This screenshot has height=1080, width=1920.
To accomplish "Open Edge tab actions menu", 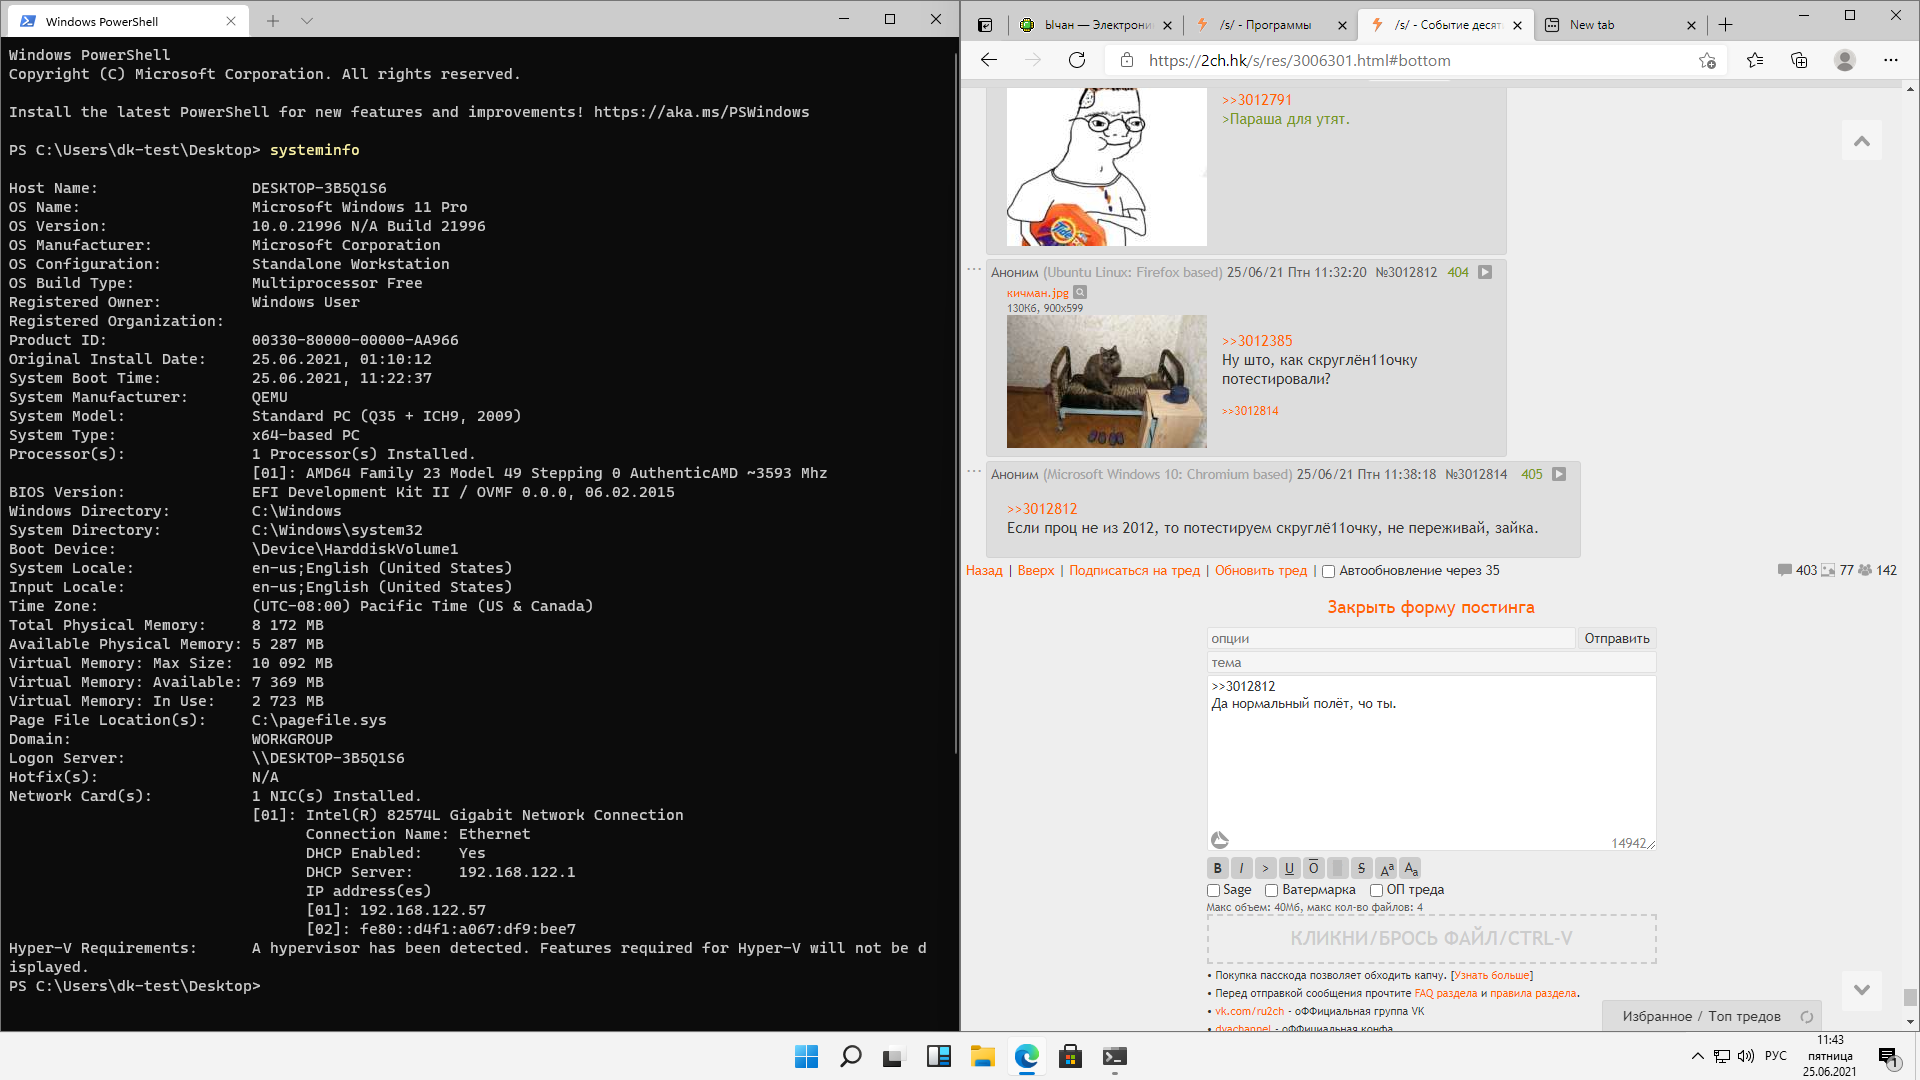I will tap(985, 25).
